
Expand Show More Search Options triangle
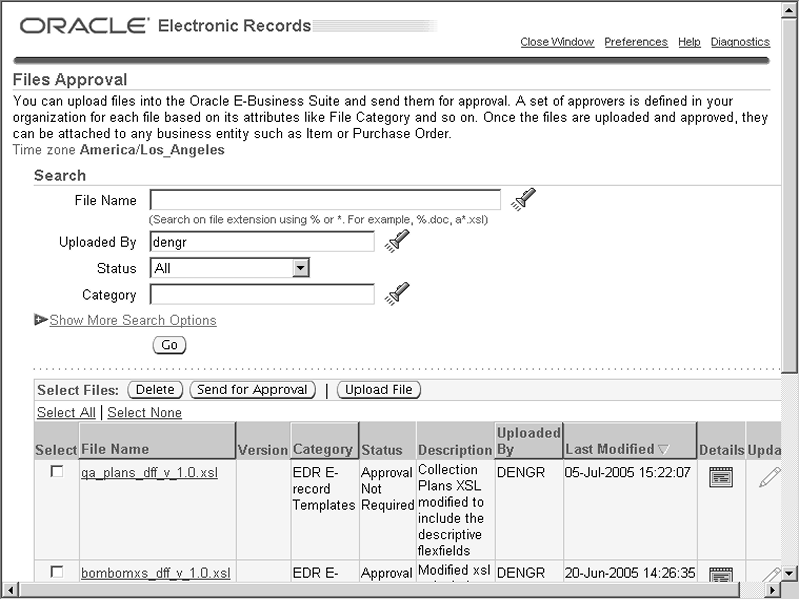(41, 320)
